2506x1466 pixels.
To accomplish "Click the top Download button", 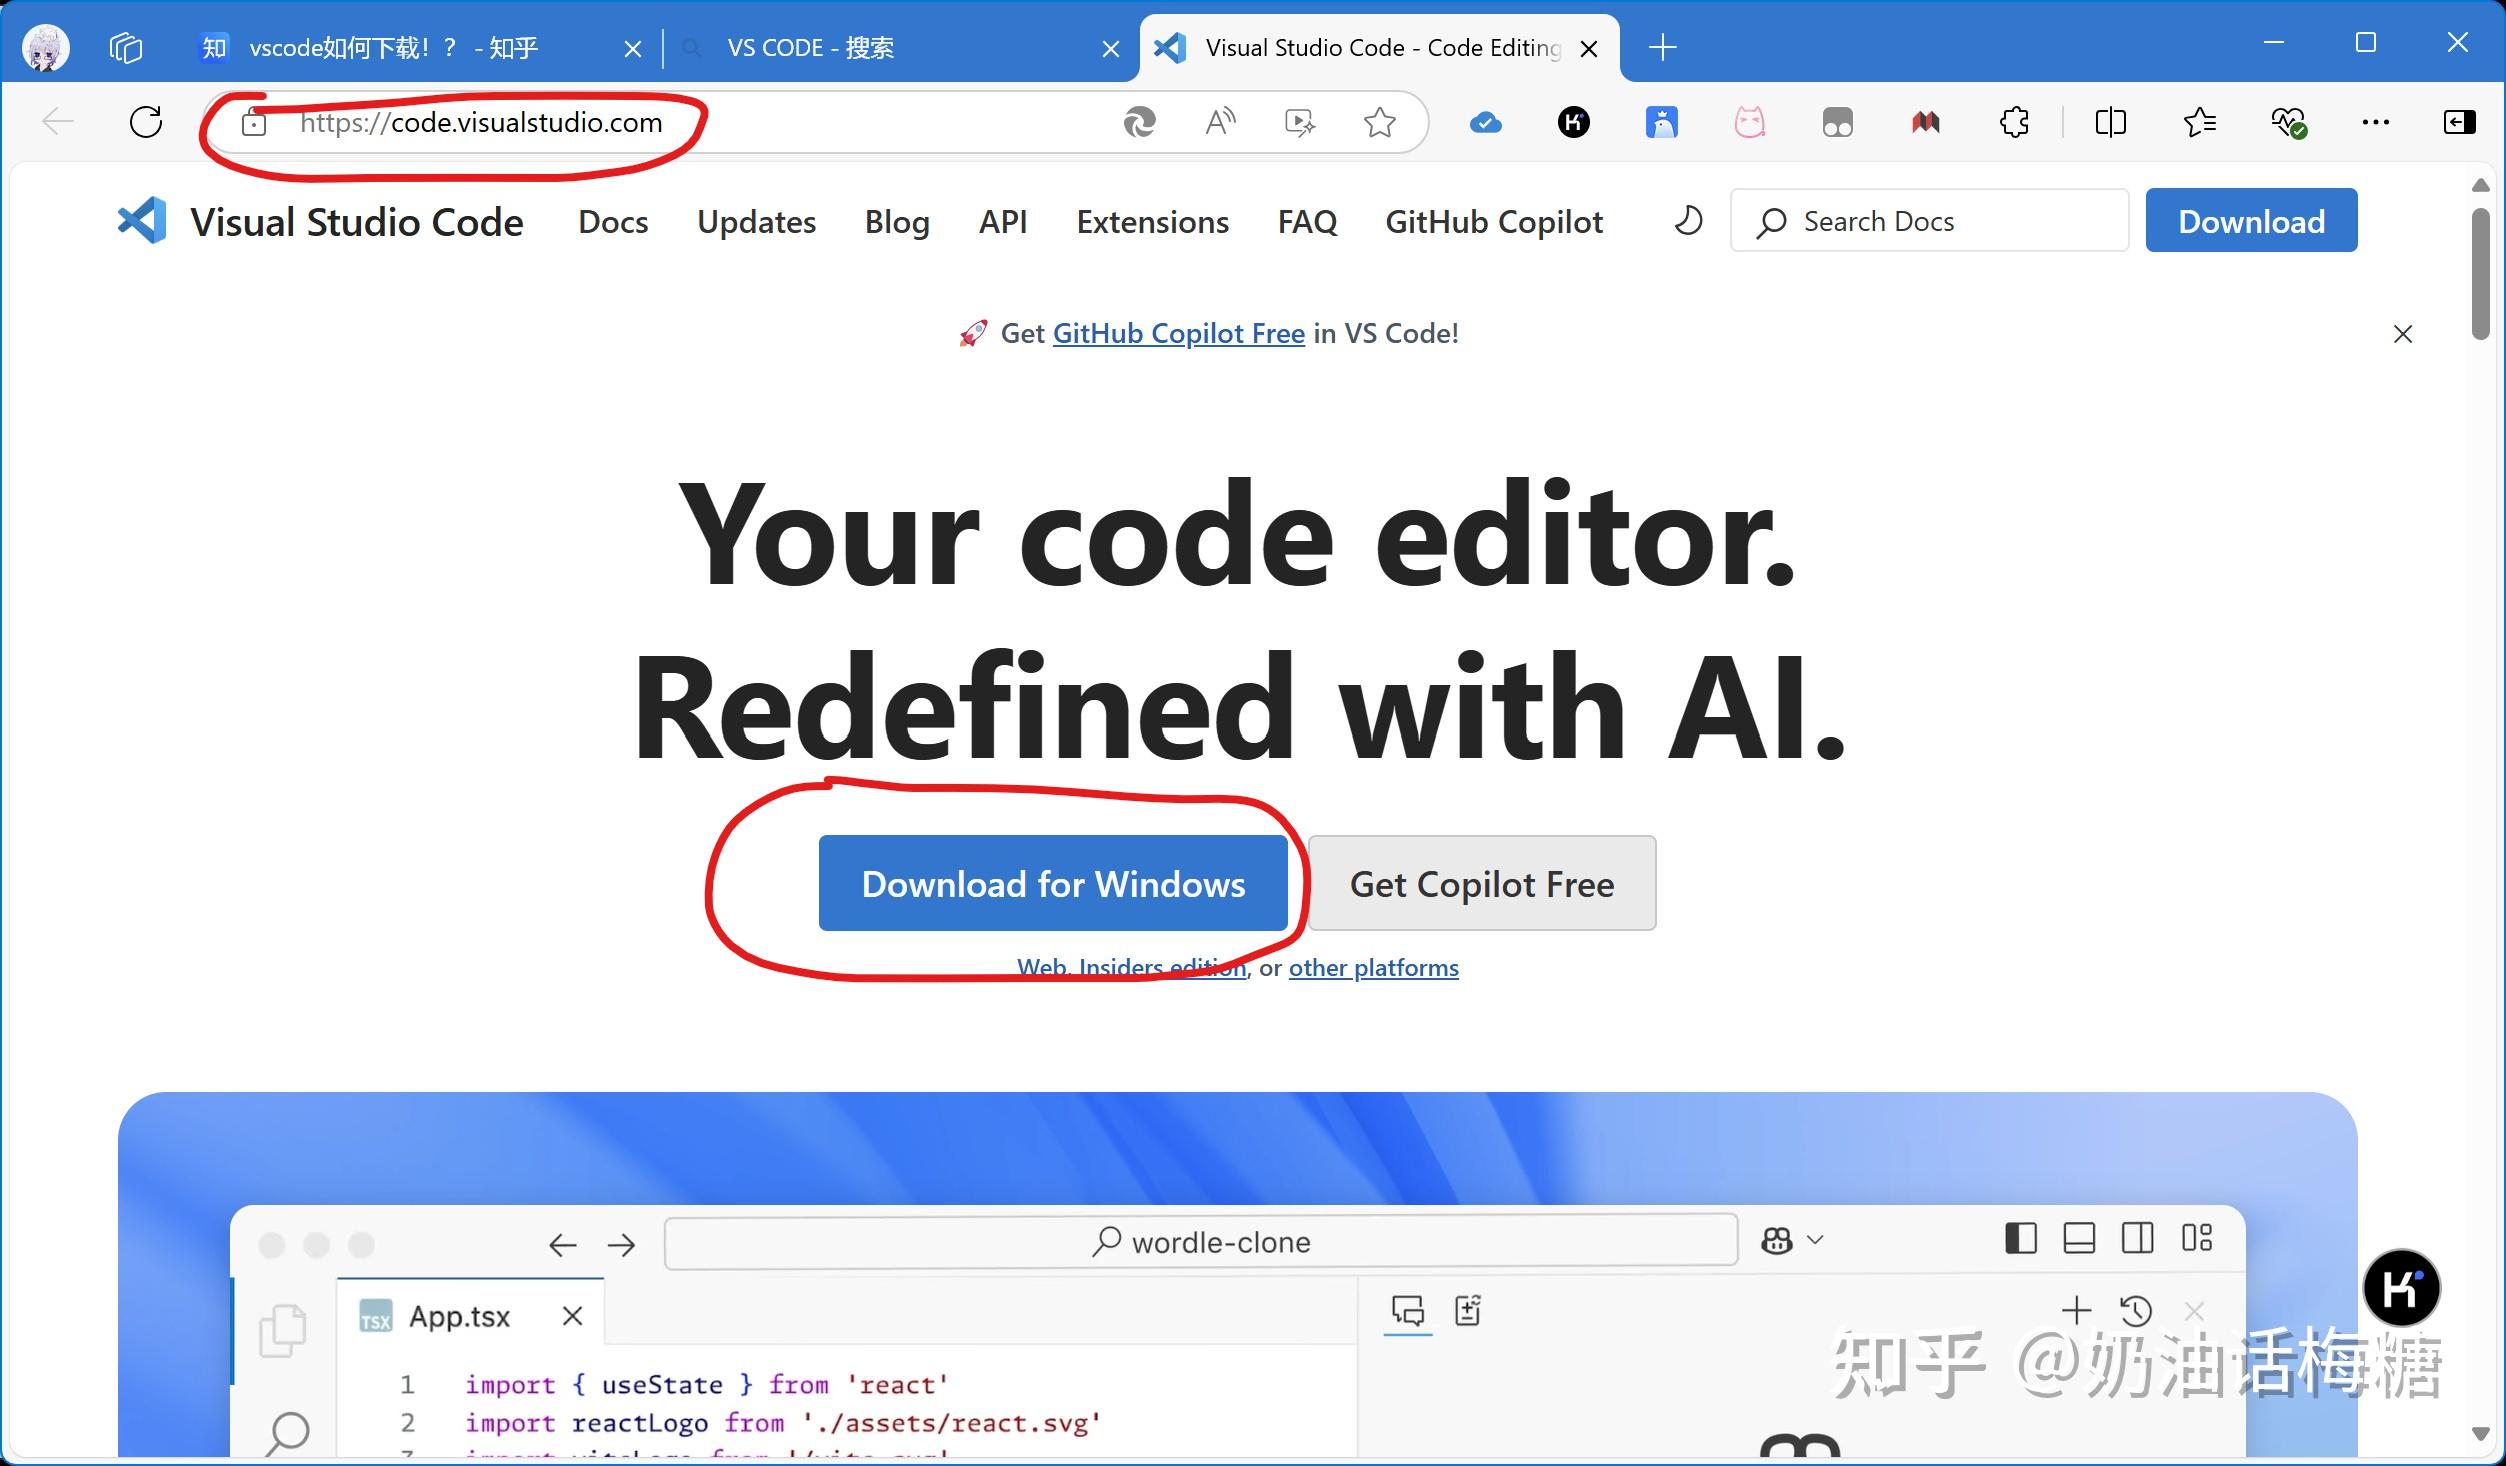I will click(x=2251, y=220).
